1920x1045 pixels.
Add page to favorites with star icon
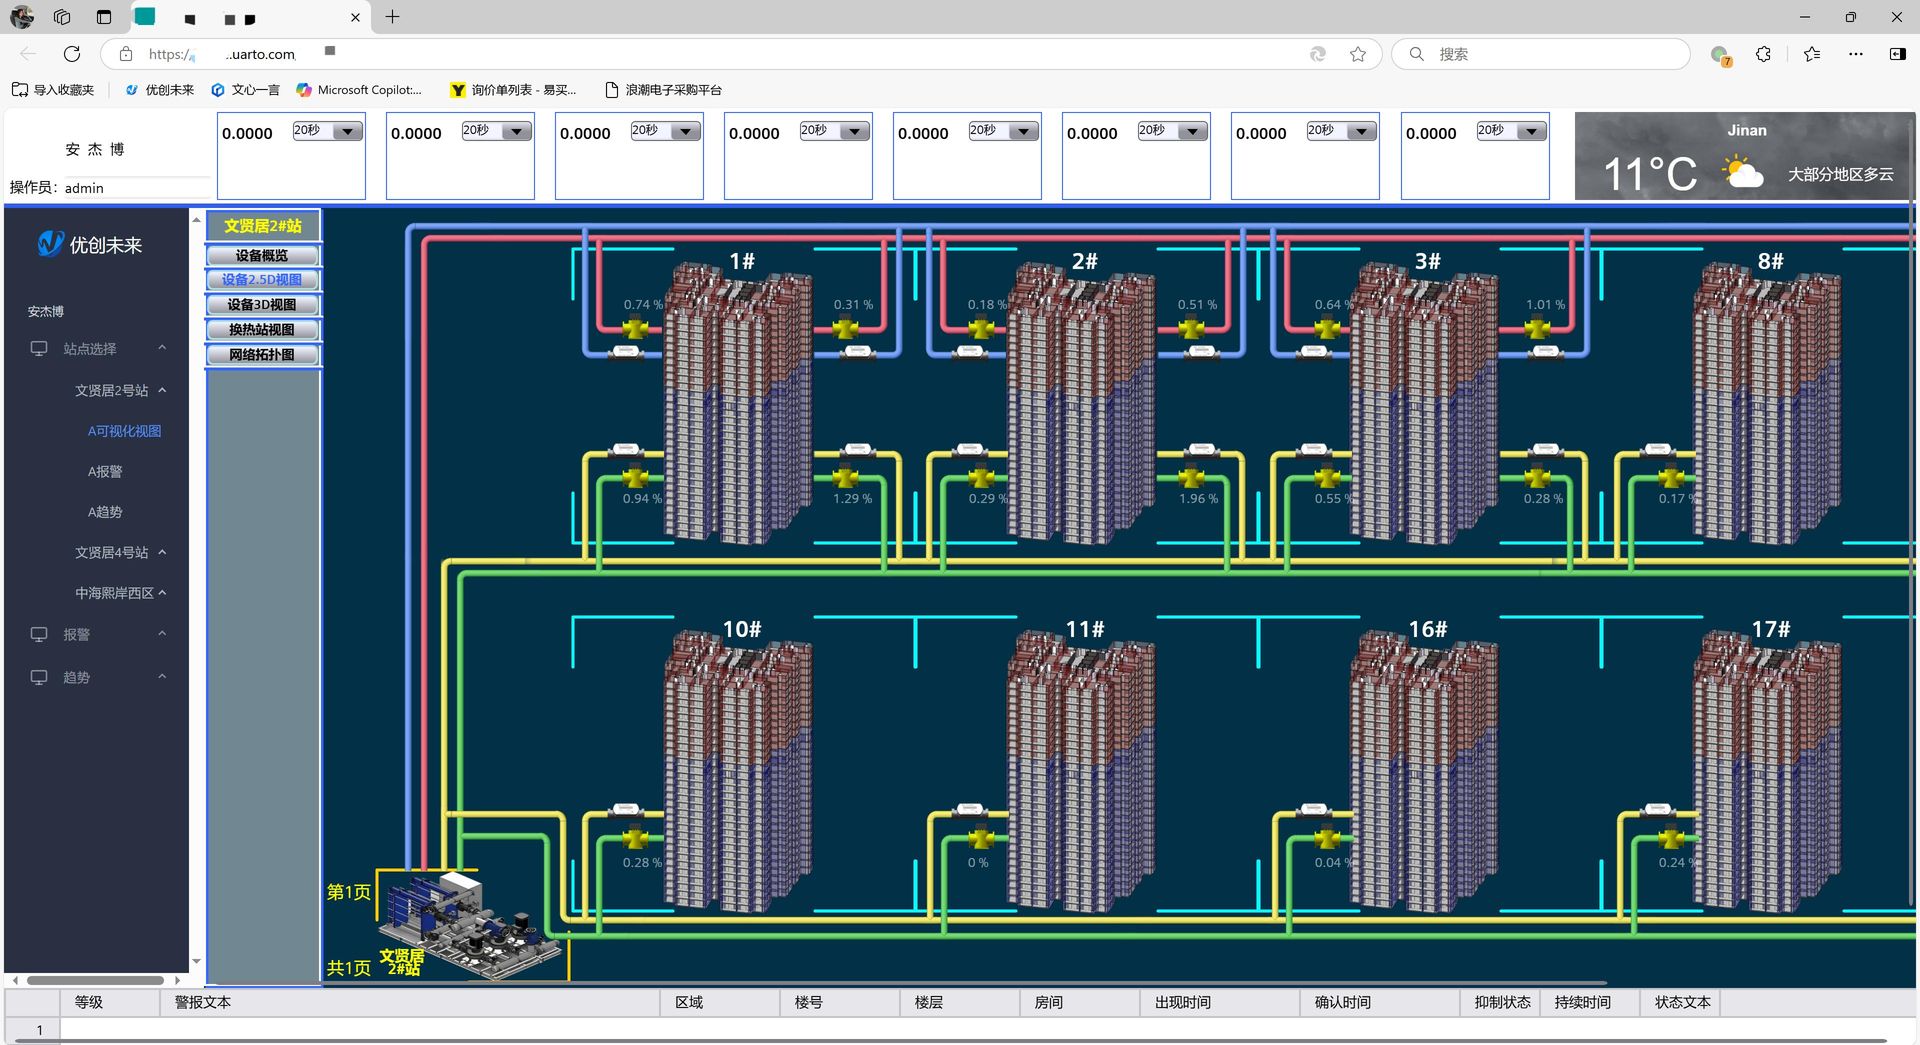(x=1357, y=54)
